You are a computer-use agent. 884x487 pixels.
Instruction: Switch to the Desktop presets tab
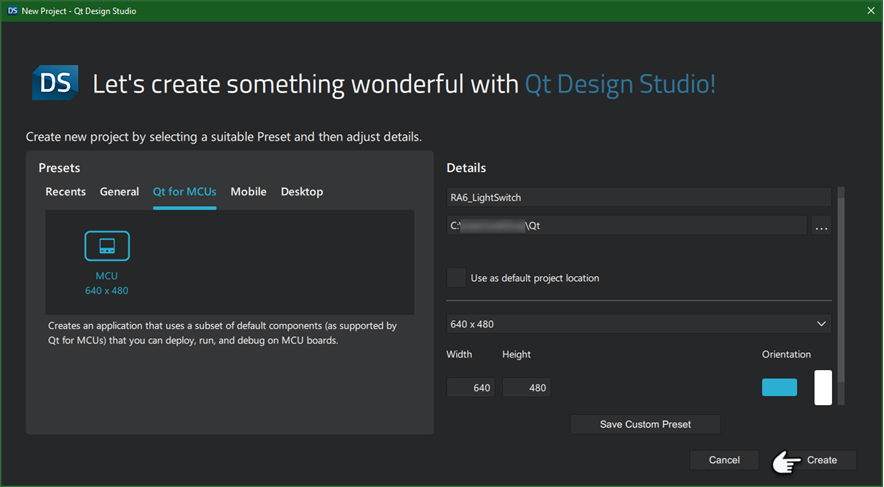(302, 192)
